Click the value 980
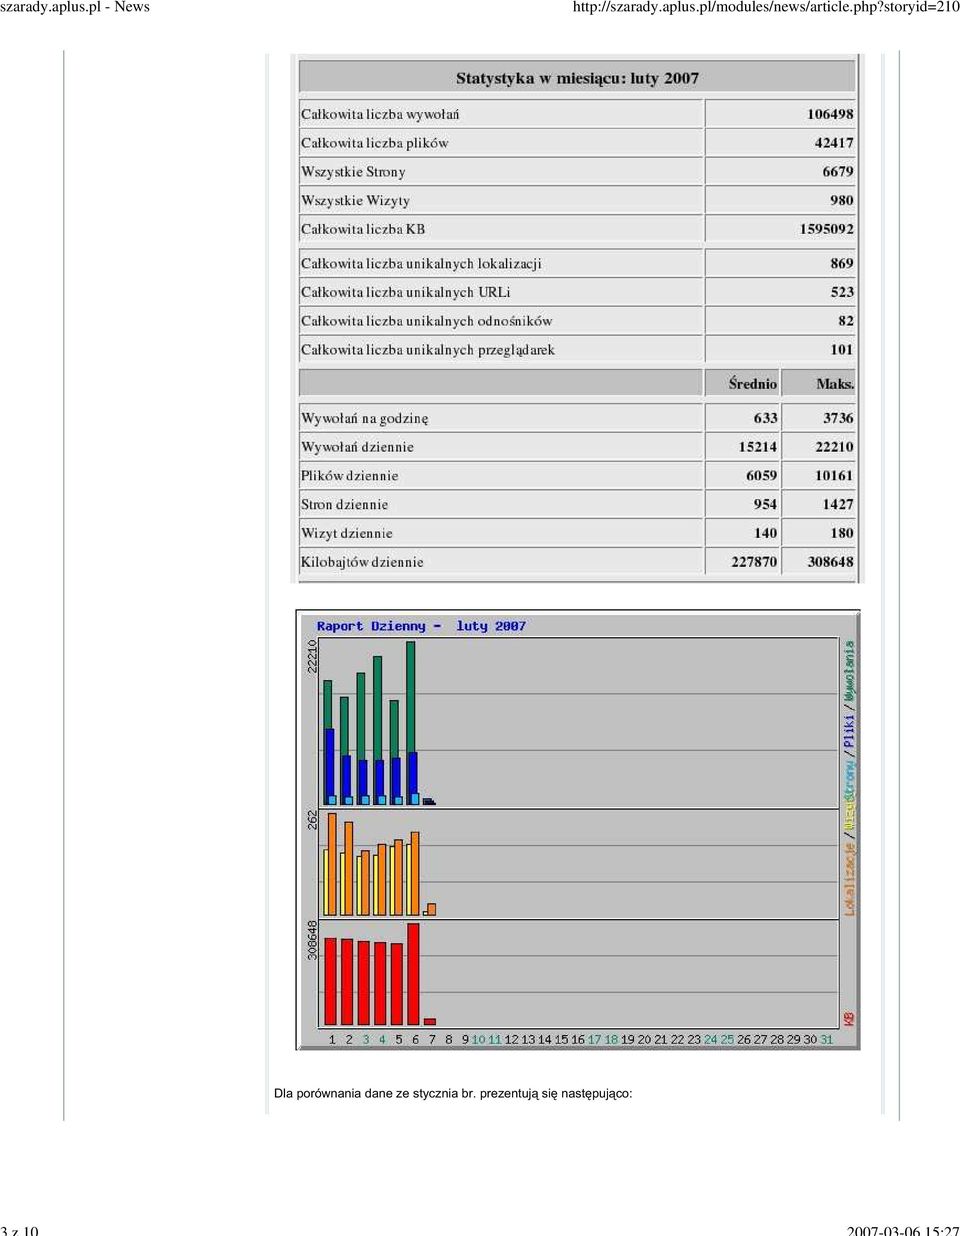This screenshot has height=1236, width=960. [842, 200]
